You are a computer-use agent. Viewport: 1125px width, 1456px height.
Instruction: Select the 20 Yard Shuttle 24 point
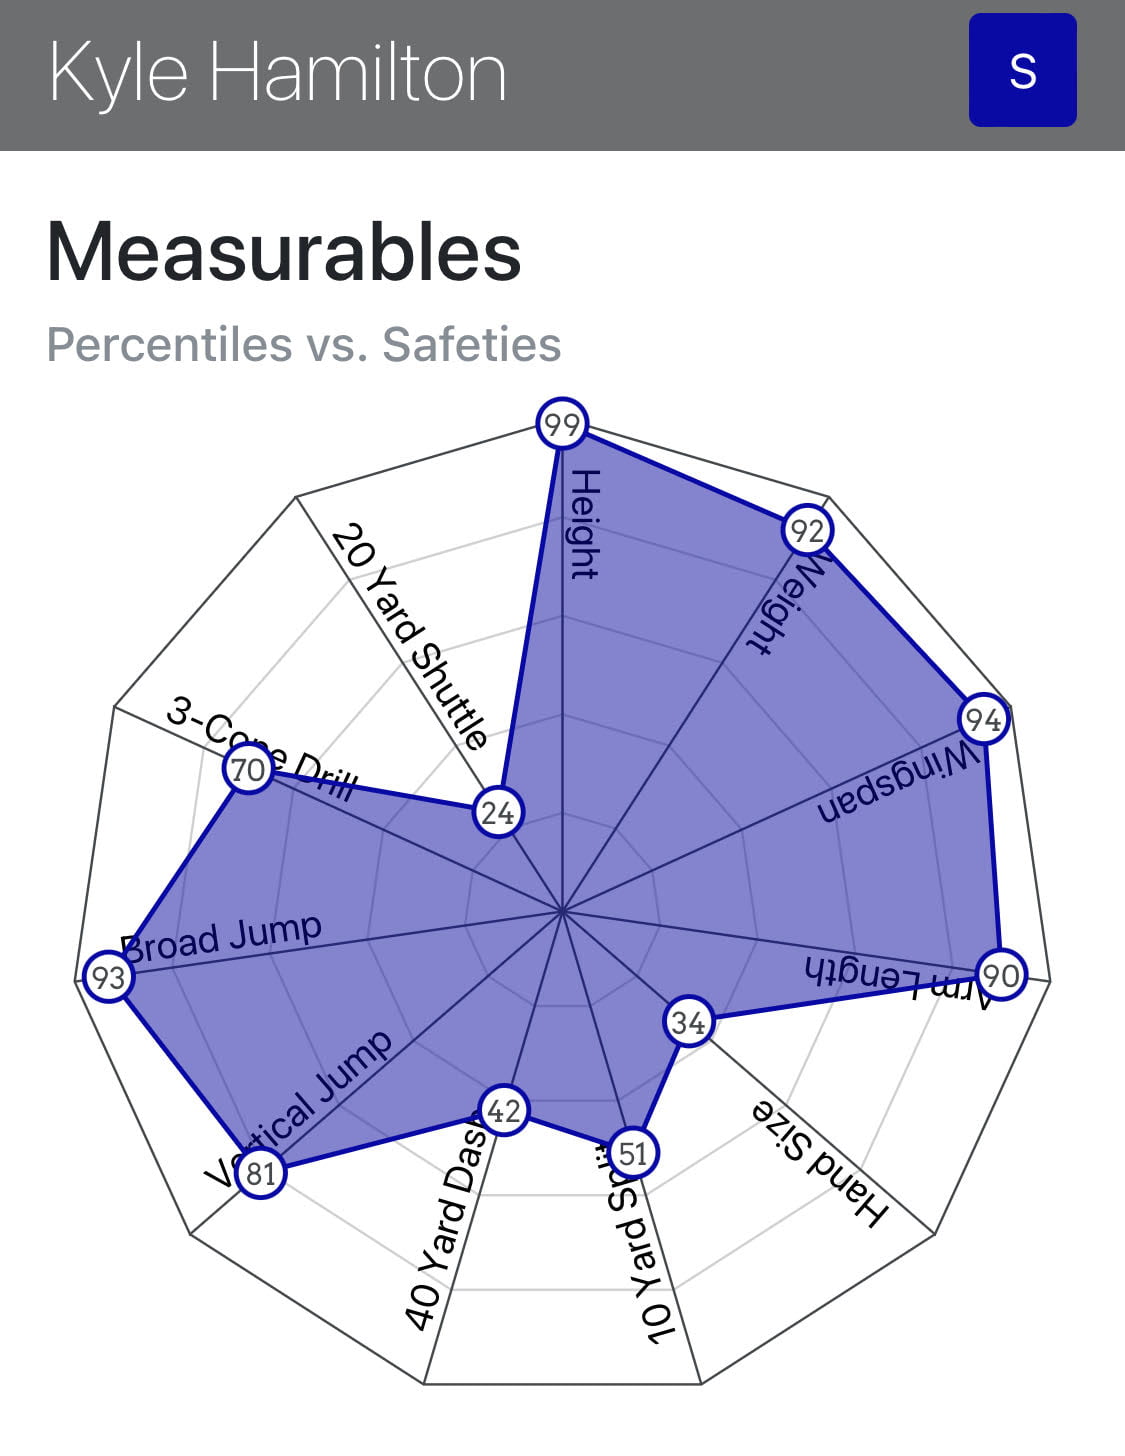497,813
